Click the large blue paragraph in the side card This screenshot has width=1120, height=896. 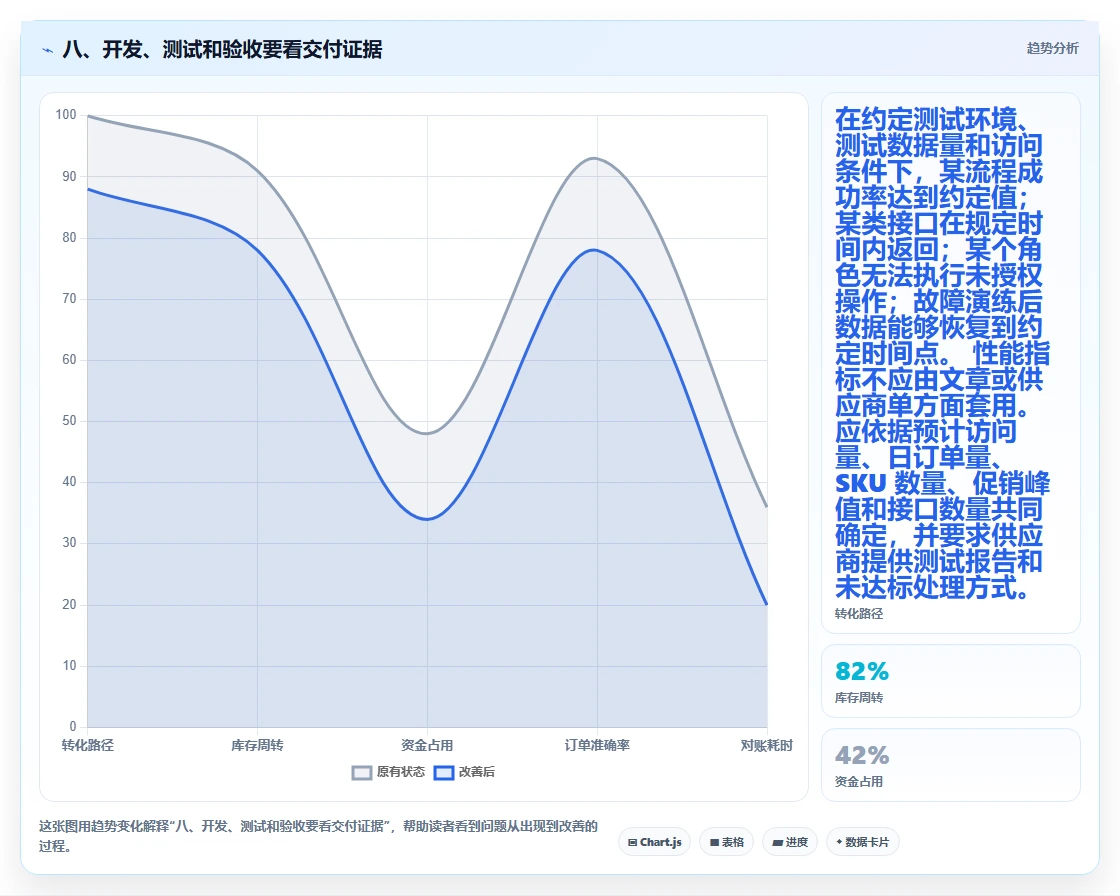(942, 353)
